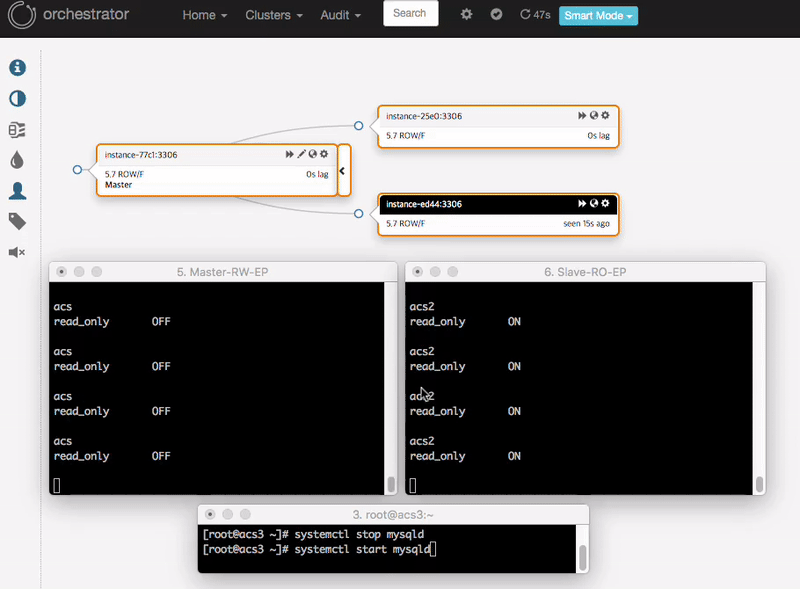Open the info icon in left sidebar
The image size is (800, 589).
pos(17,67)
